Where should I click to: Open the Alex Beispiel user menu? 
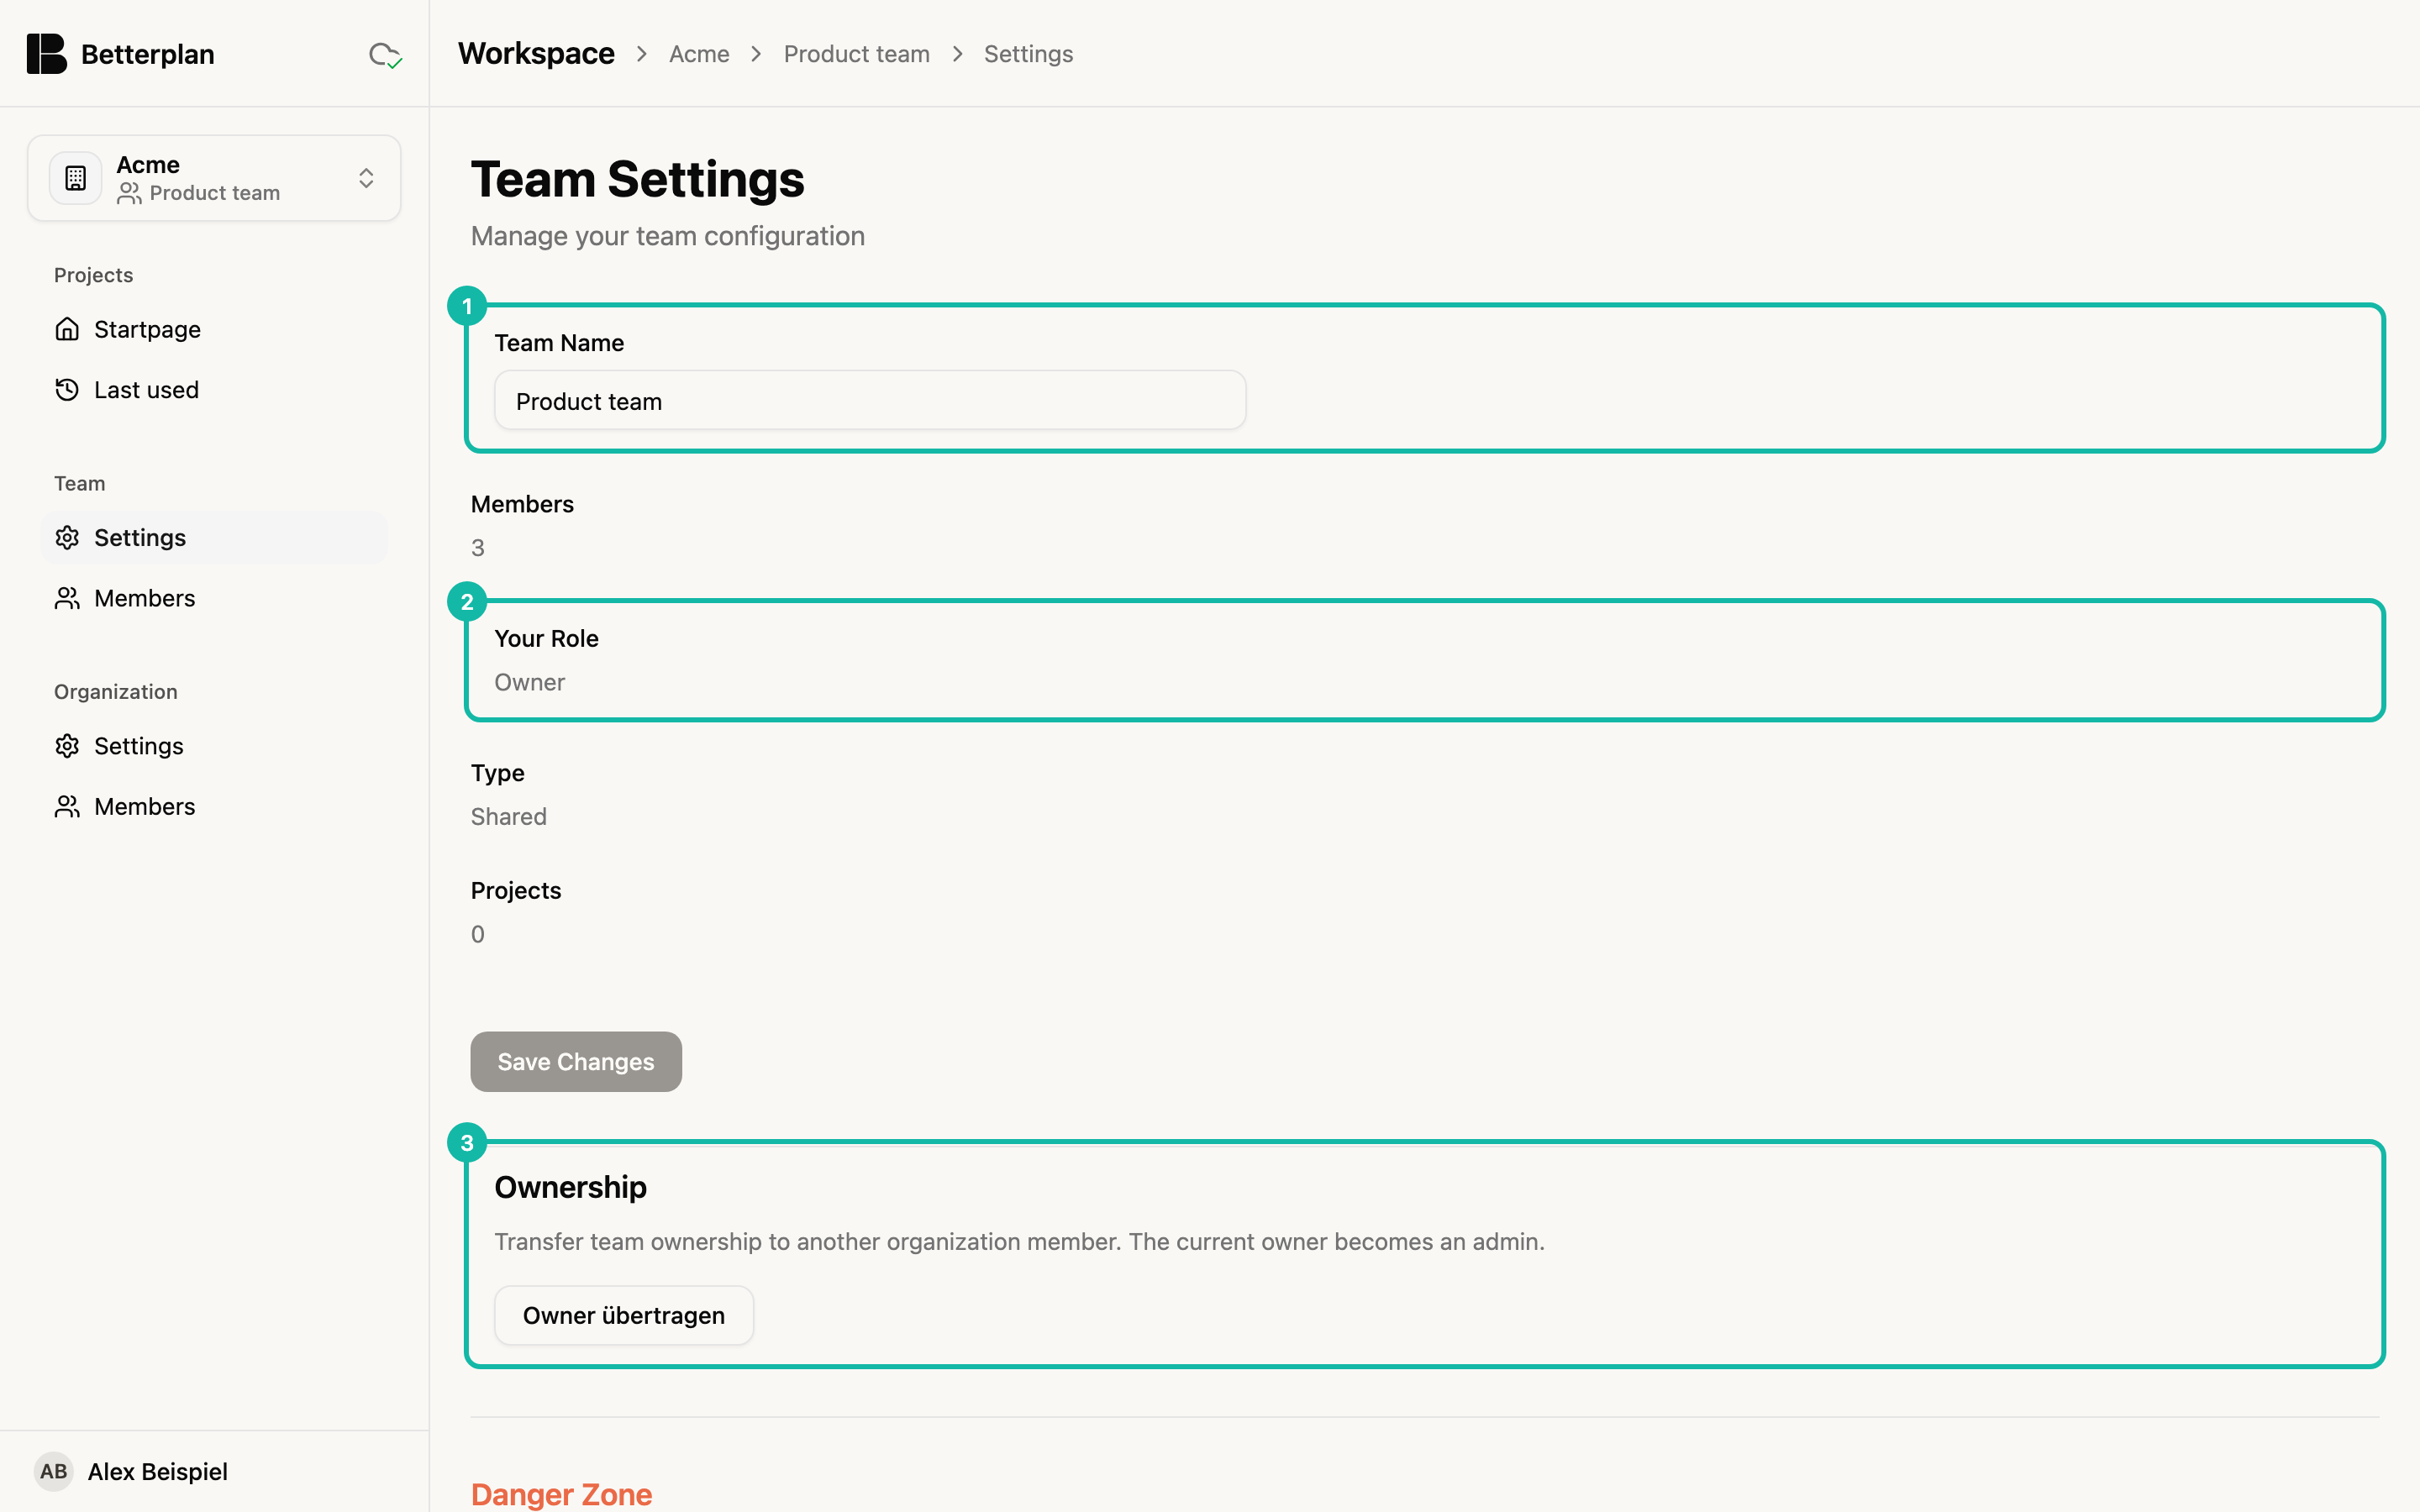point(214,1471)
